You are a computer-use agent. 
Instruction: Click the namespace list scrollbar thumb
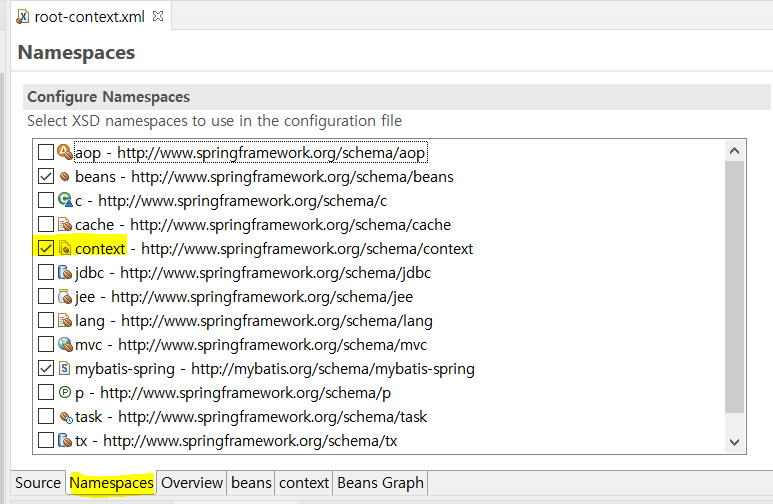point(735,287)
